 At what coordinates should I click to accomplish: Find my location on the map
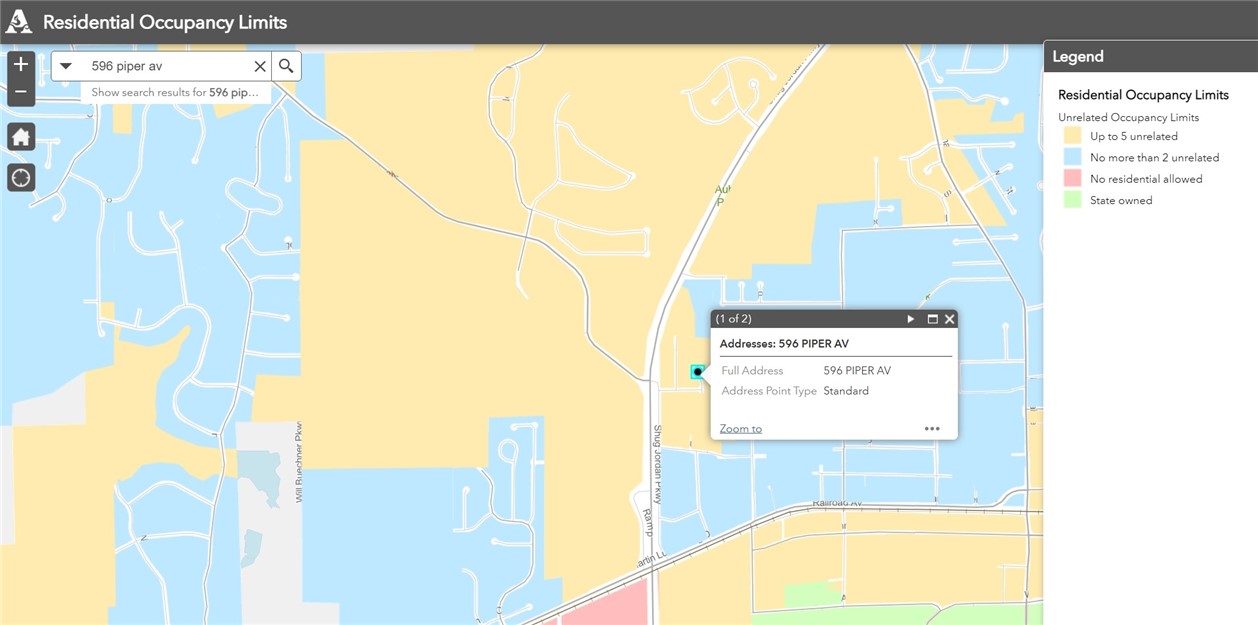21,178
